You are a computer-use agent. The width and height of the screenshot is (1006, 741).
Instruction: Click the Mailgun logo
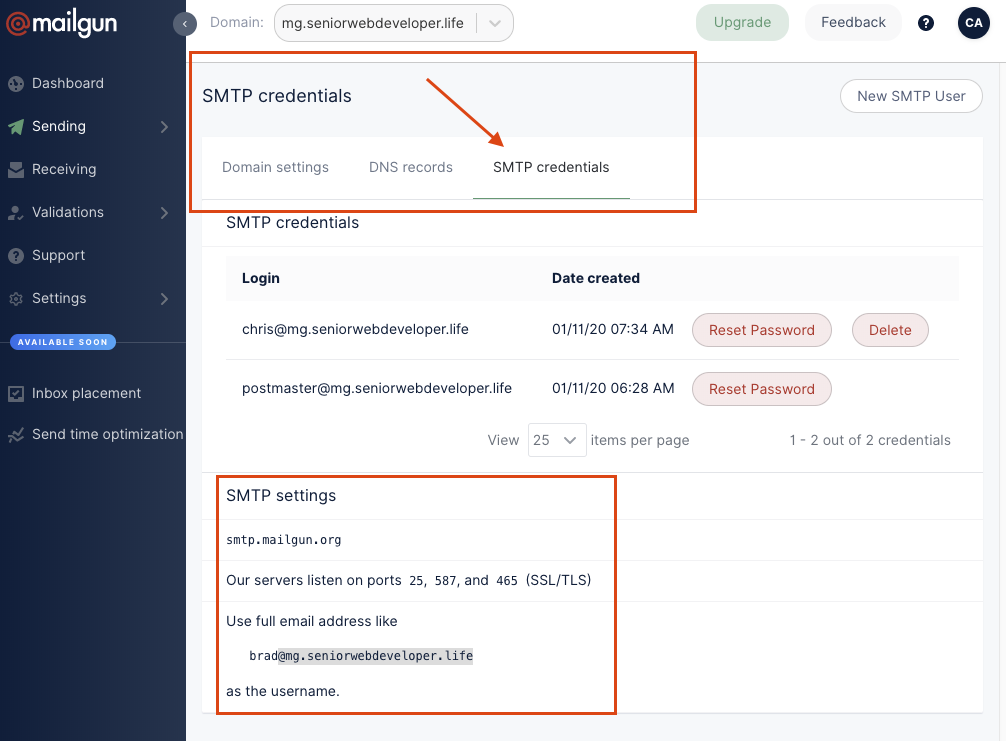tap(62, 24)
